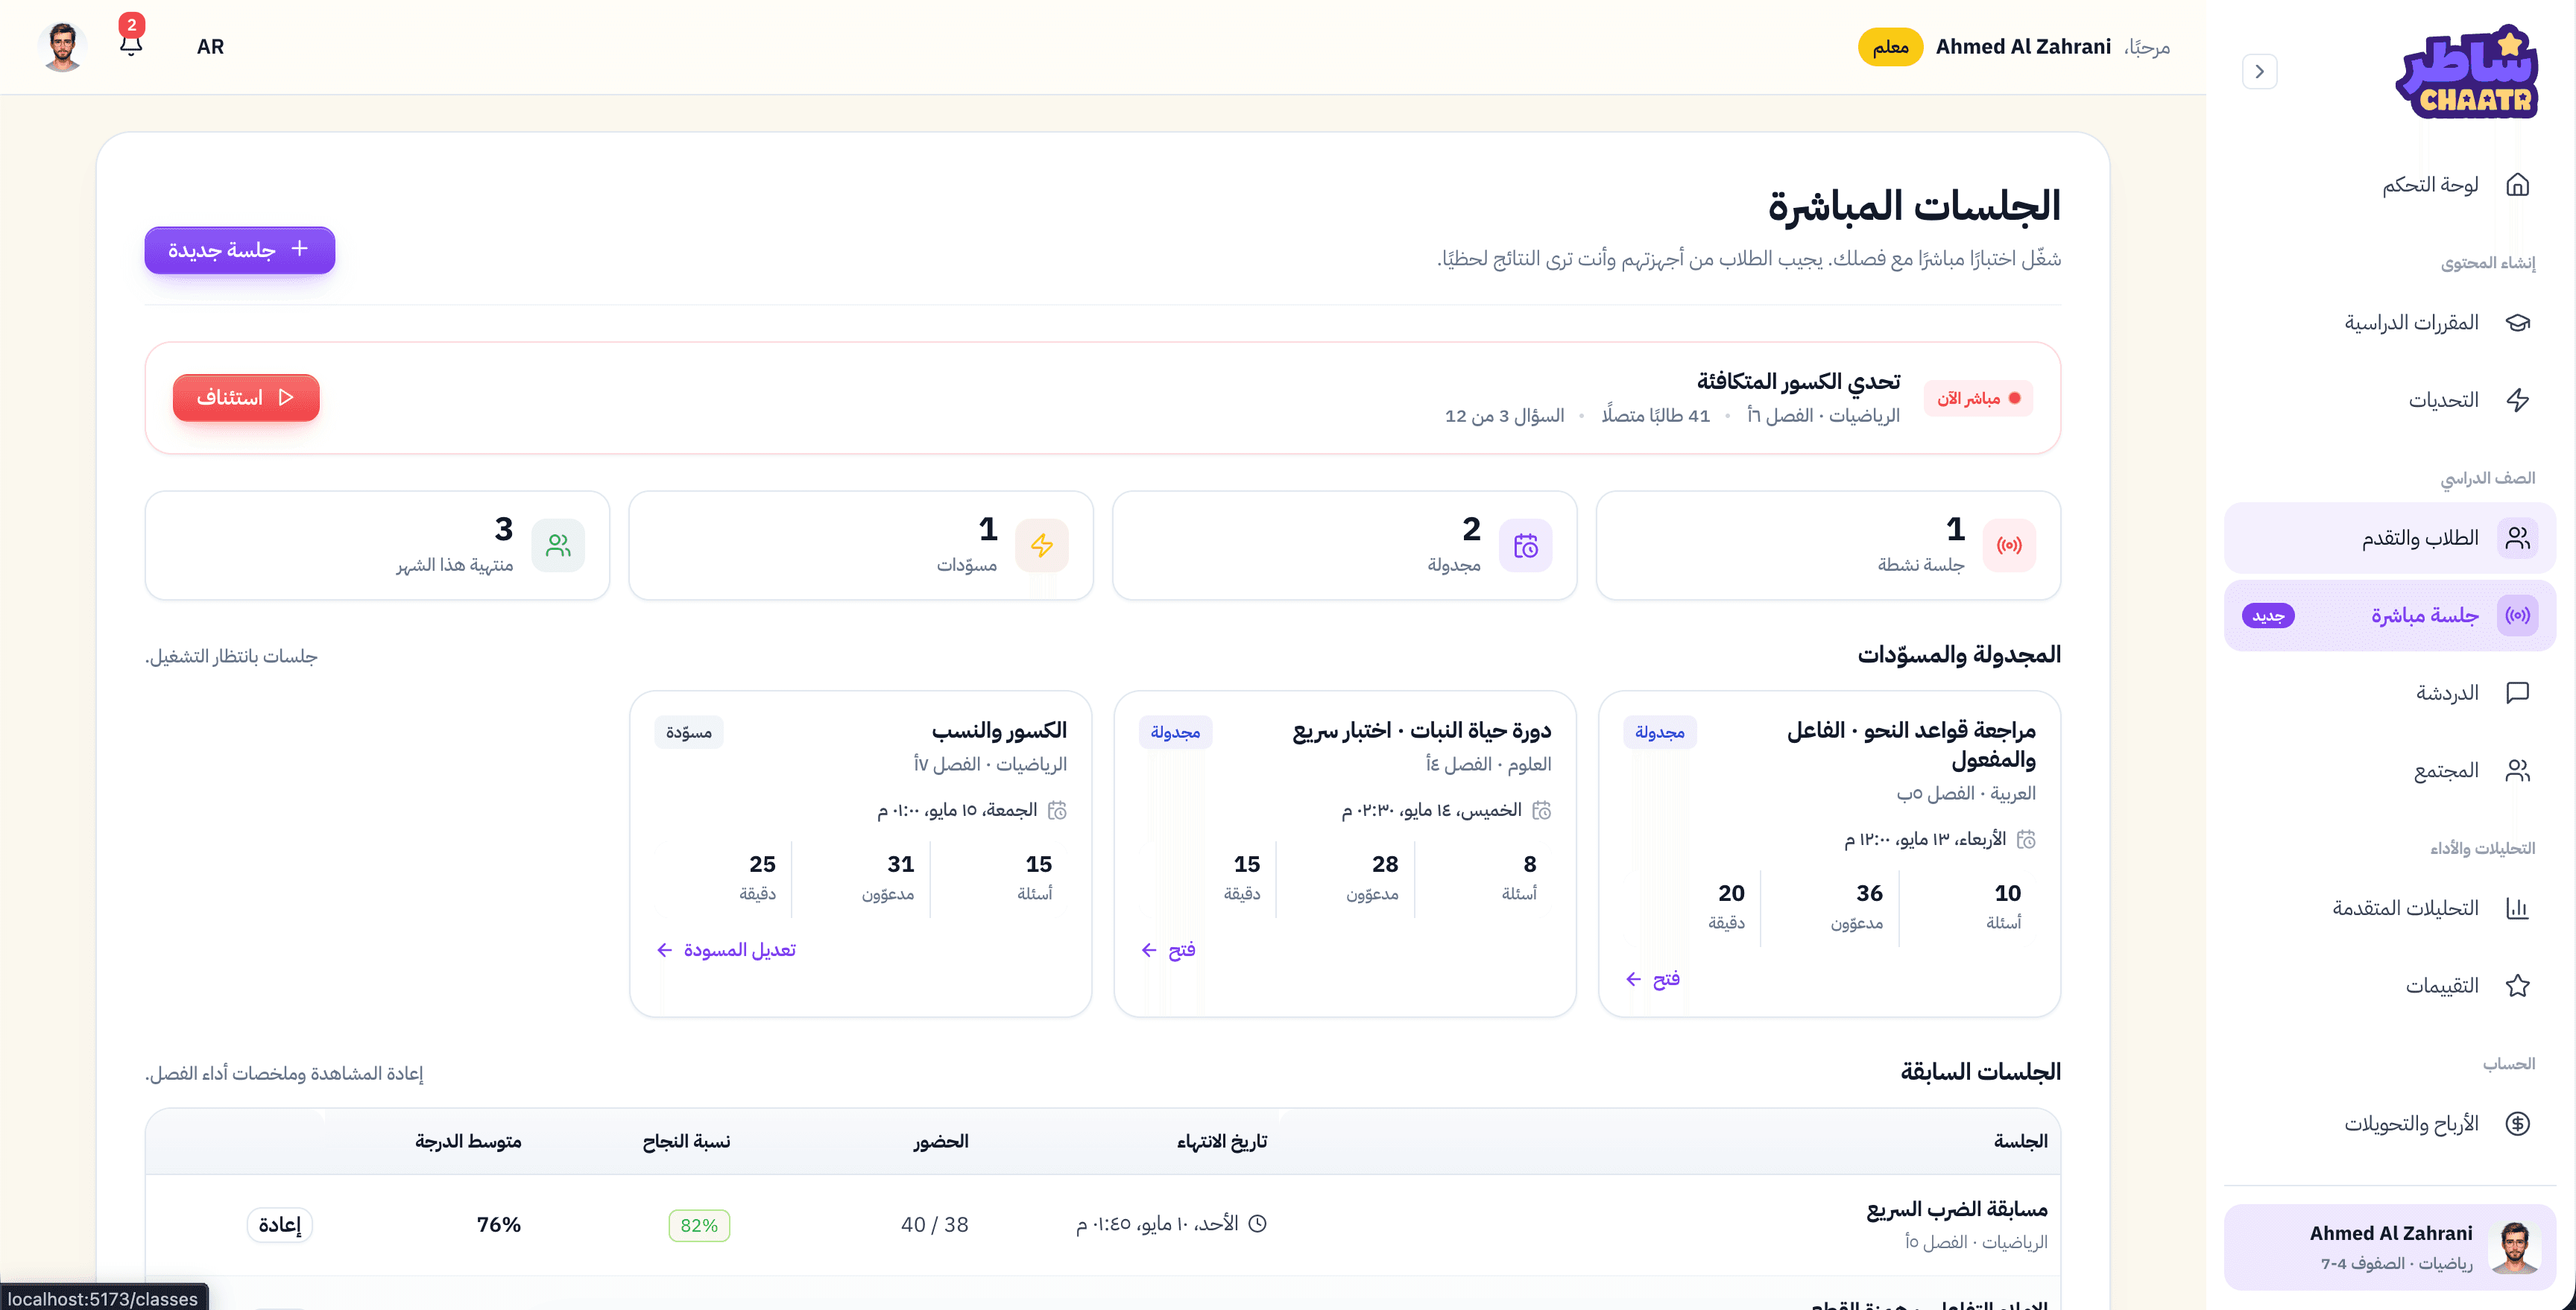
Task: Click فتح link on plant life cycle card
Action: 1168,950
